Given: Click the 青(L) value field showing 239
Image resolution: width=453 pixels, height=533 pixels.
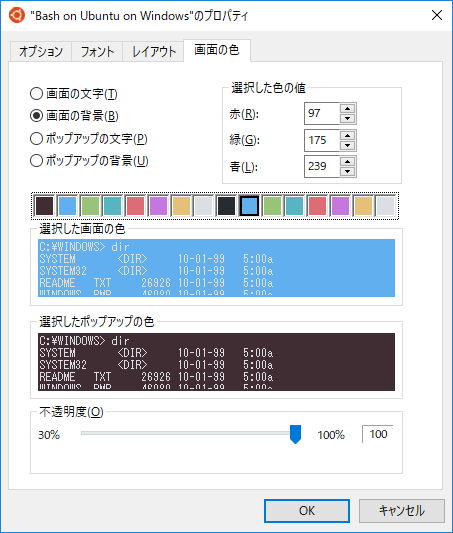Looking at the screenshot, I should click(x=322, y=166).
